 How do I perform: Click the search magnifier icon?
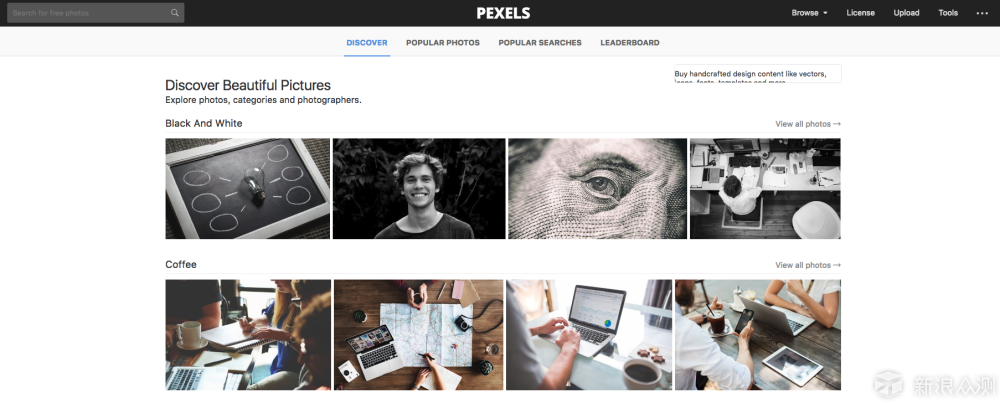(x=175, y=13)
